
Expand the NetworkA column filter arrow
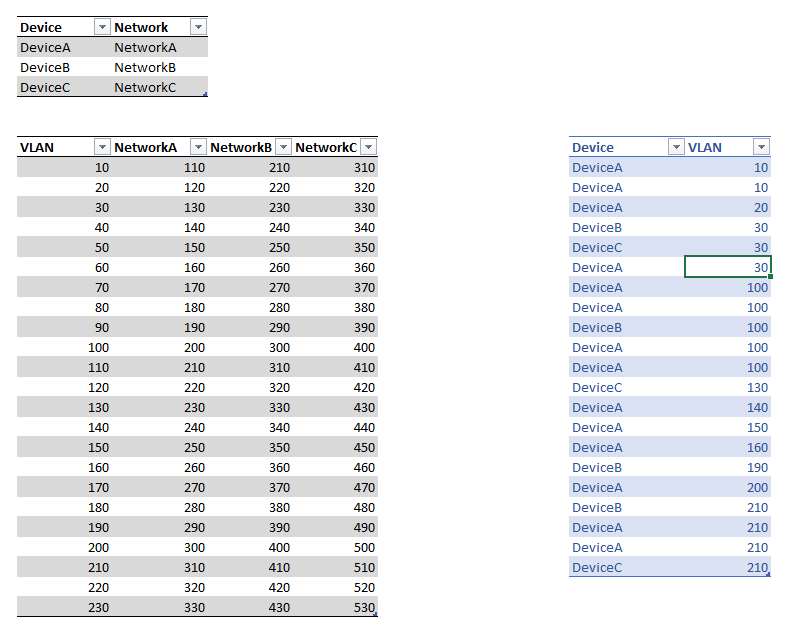click(198, 147)
